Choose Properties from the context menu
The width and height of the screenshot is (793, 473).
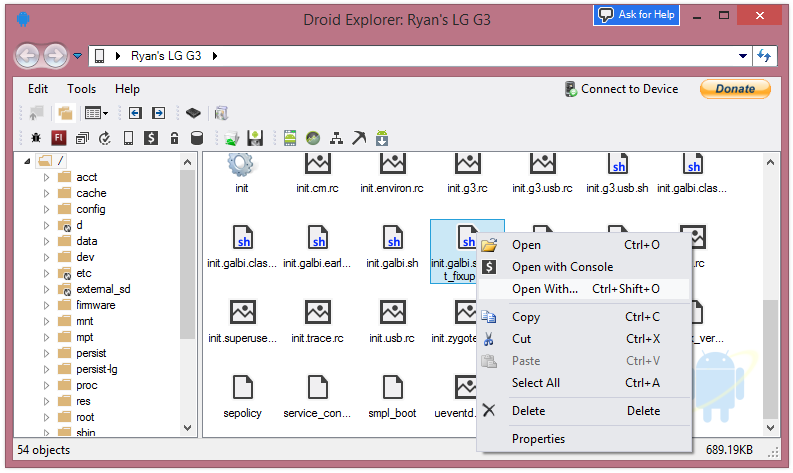coord(584,439)
